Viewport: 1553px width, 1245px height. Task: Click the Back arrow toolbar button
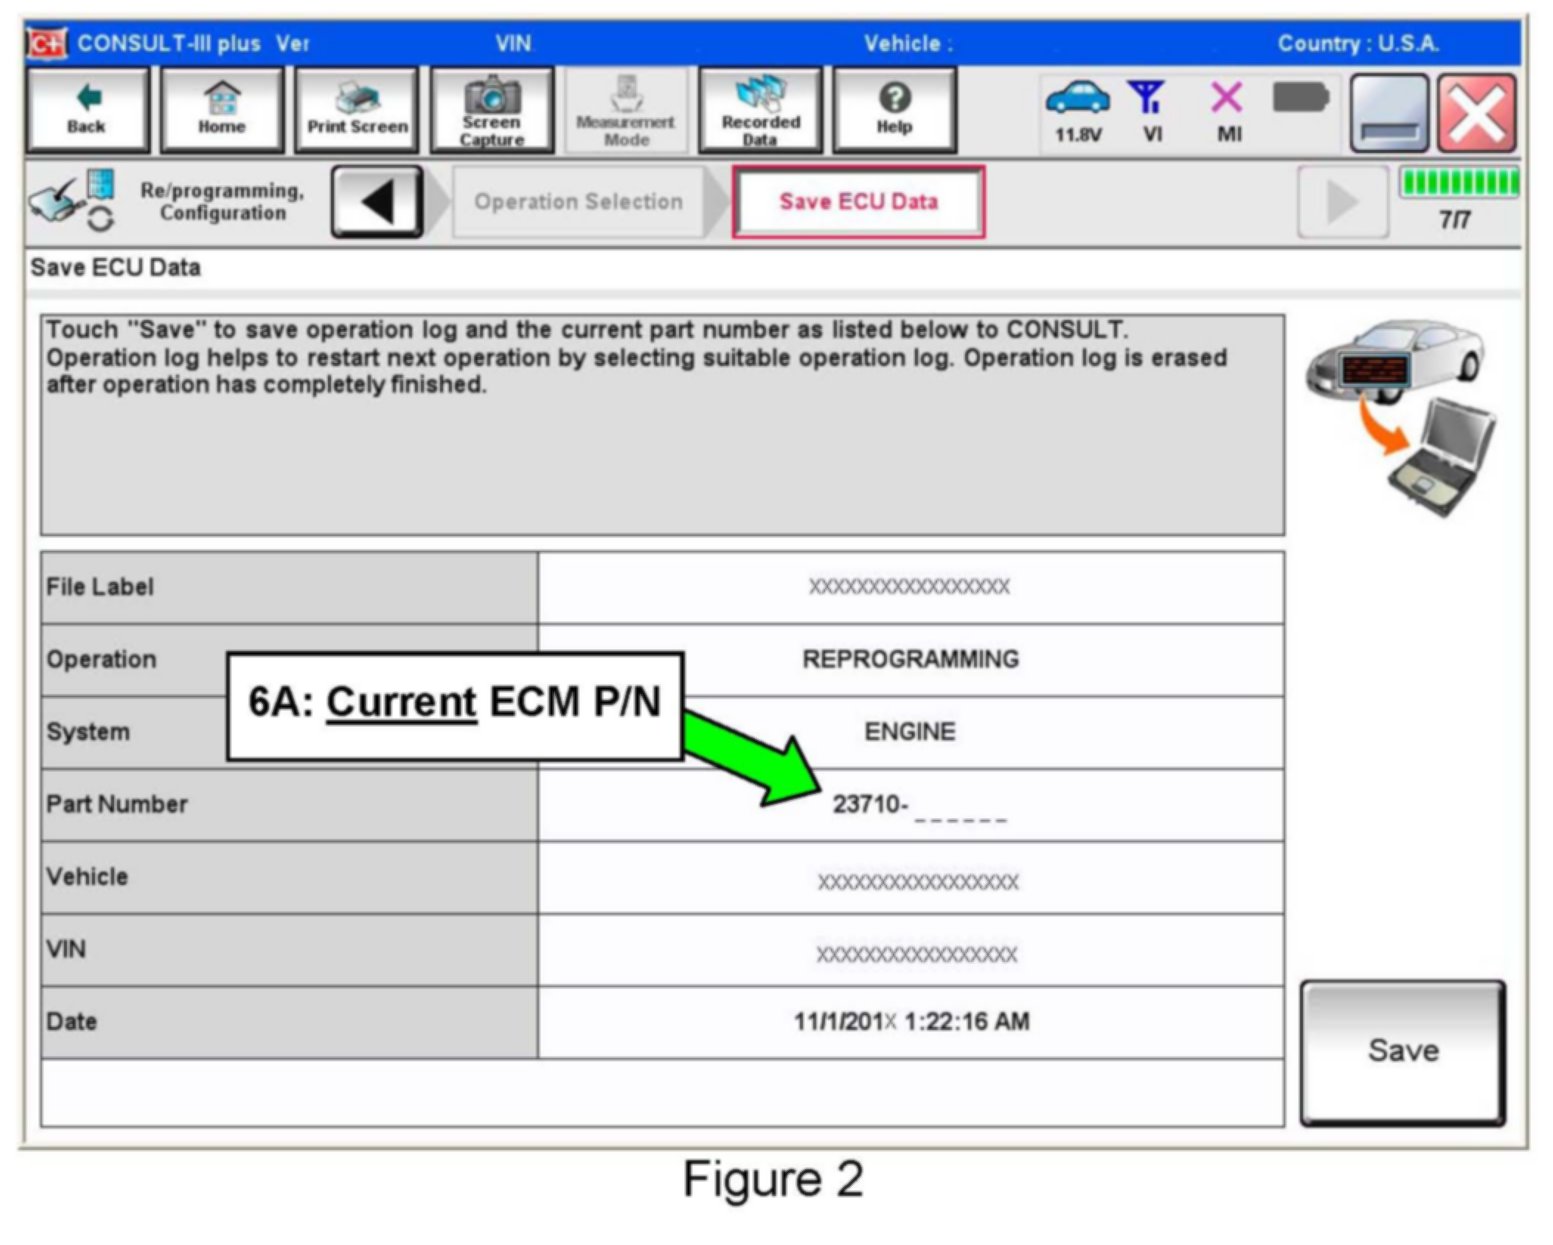click(x=87, y=110)
